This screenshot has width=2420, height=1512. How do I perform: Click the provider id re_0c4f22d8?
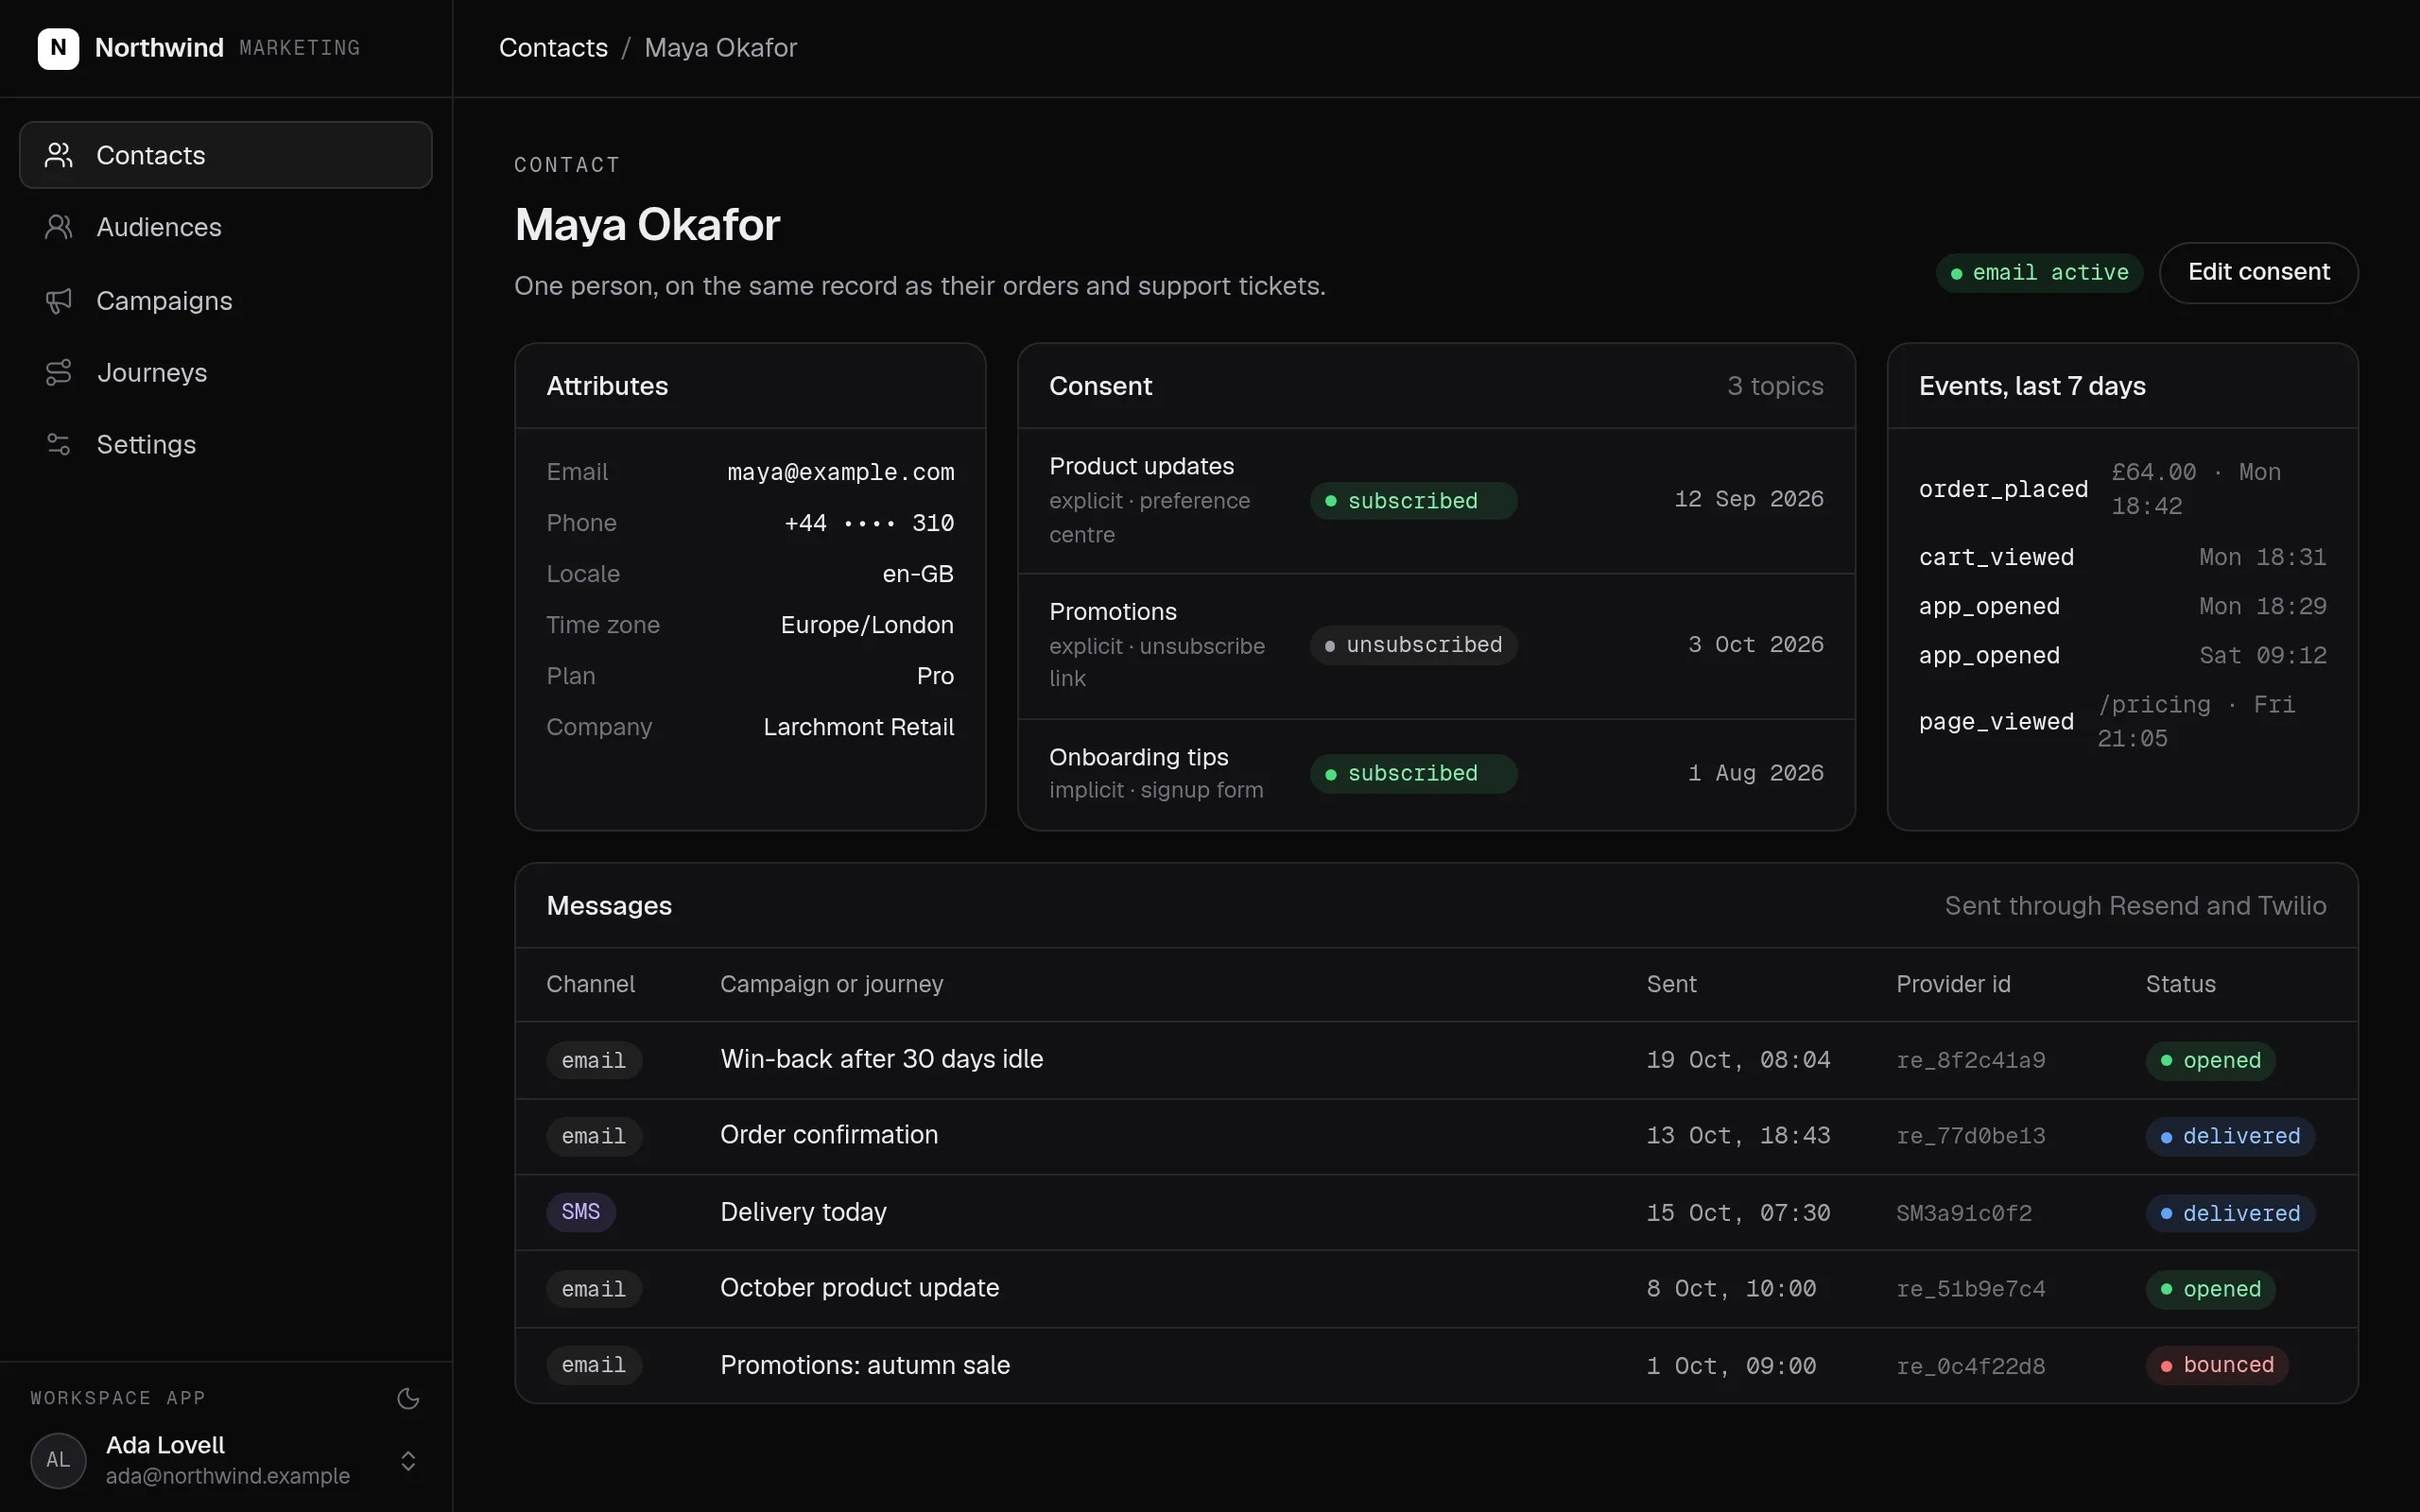pyautogui.click(x=1970, y=1366)
